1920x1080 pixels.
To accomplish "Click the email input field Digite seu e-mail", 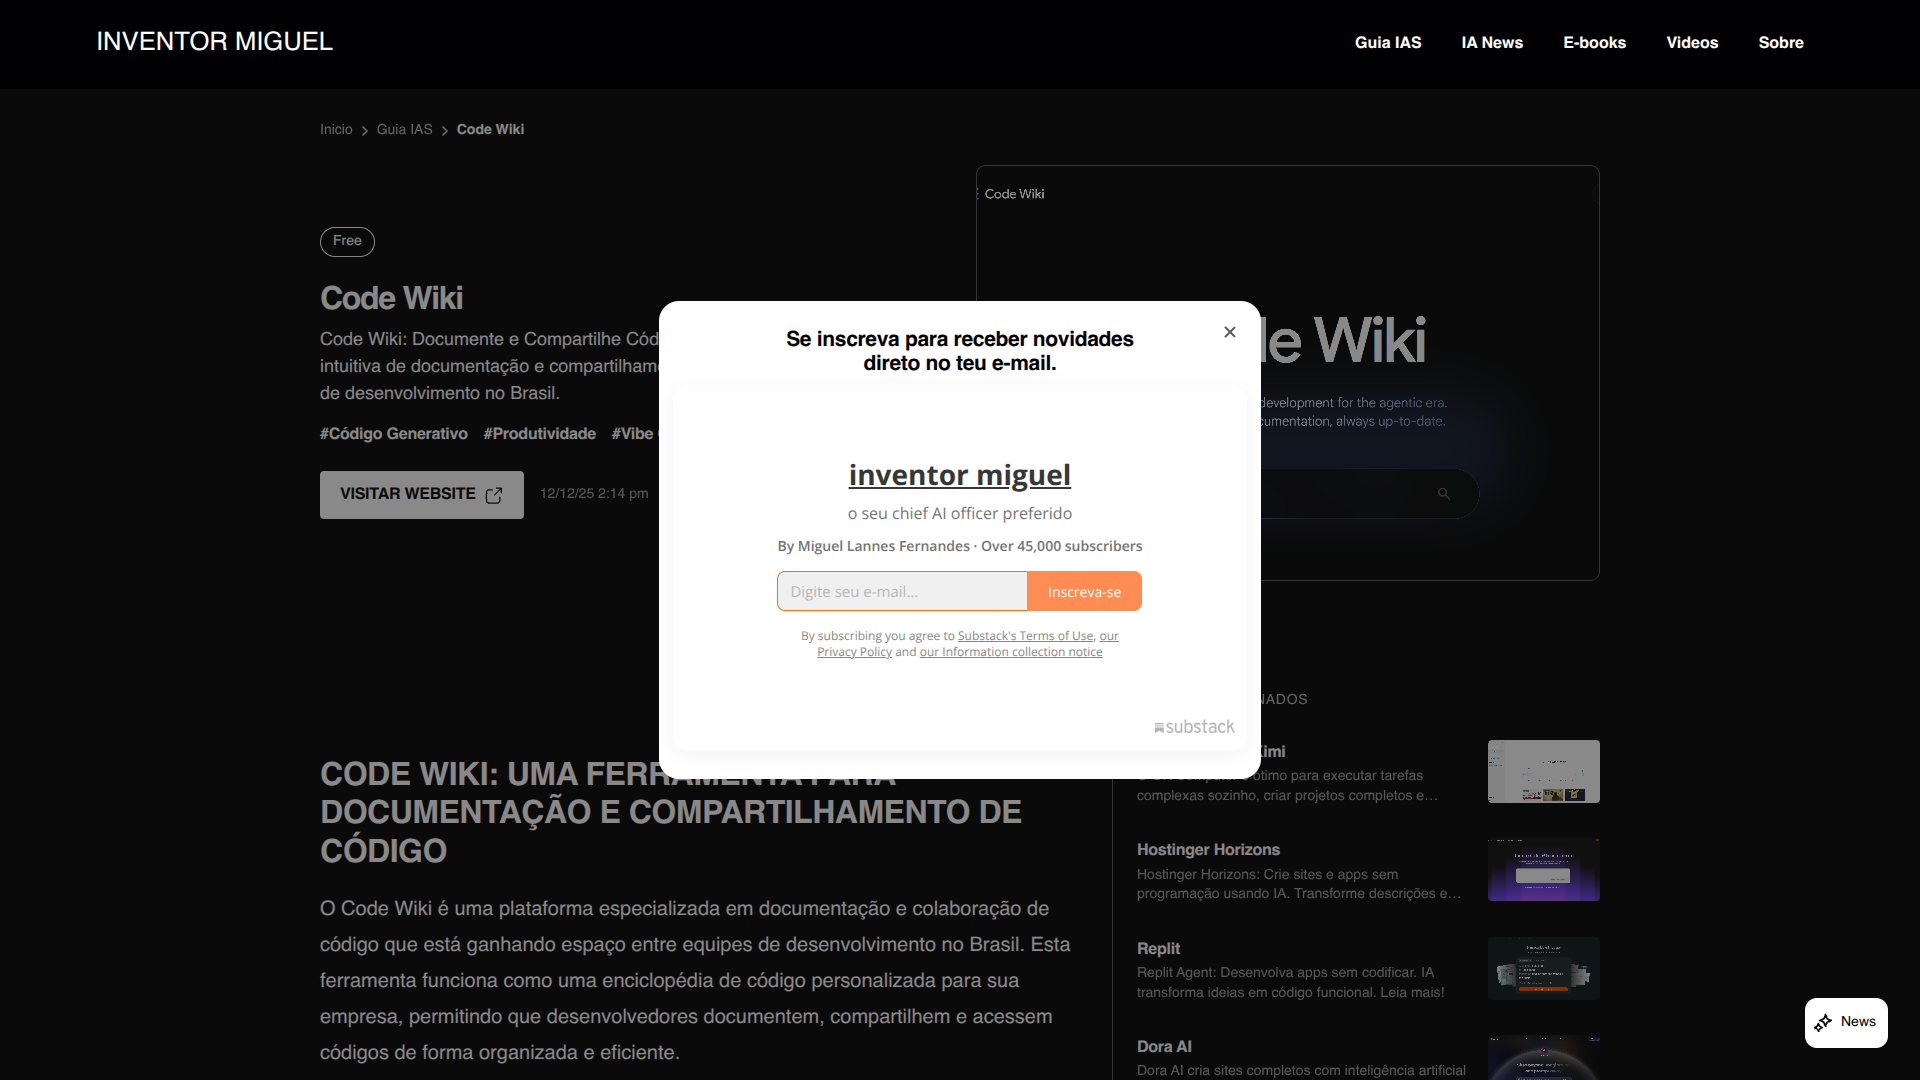I will [x=900, y=591].
